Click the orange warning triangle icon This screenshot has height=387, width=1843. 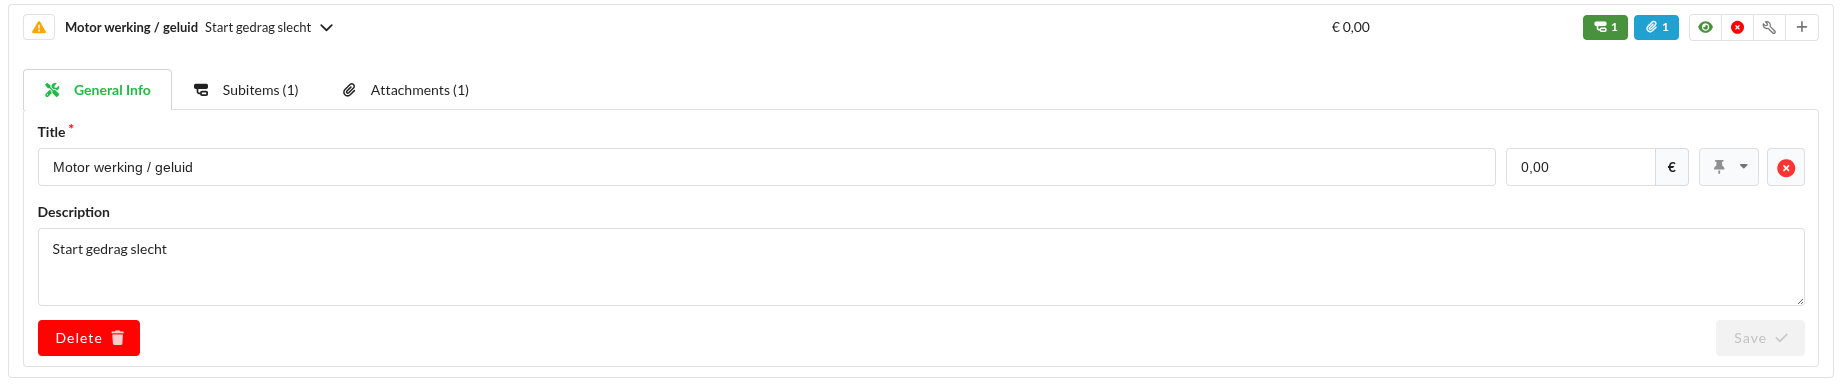click(39, 27)
